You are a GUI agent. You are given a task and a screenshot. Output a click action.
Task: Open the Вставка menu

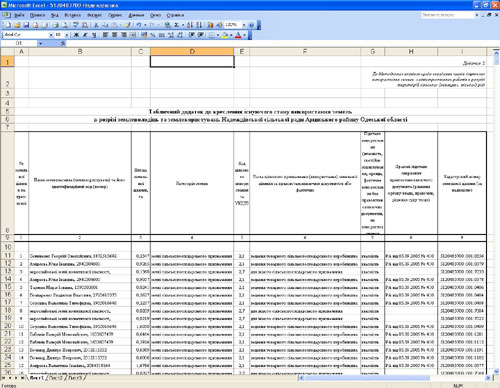coord(72,15)
